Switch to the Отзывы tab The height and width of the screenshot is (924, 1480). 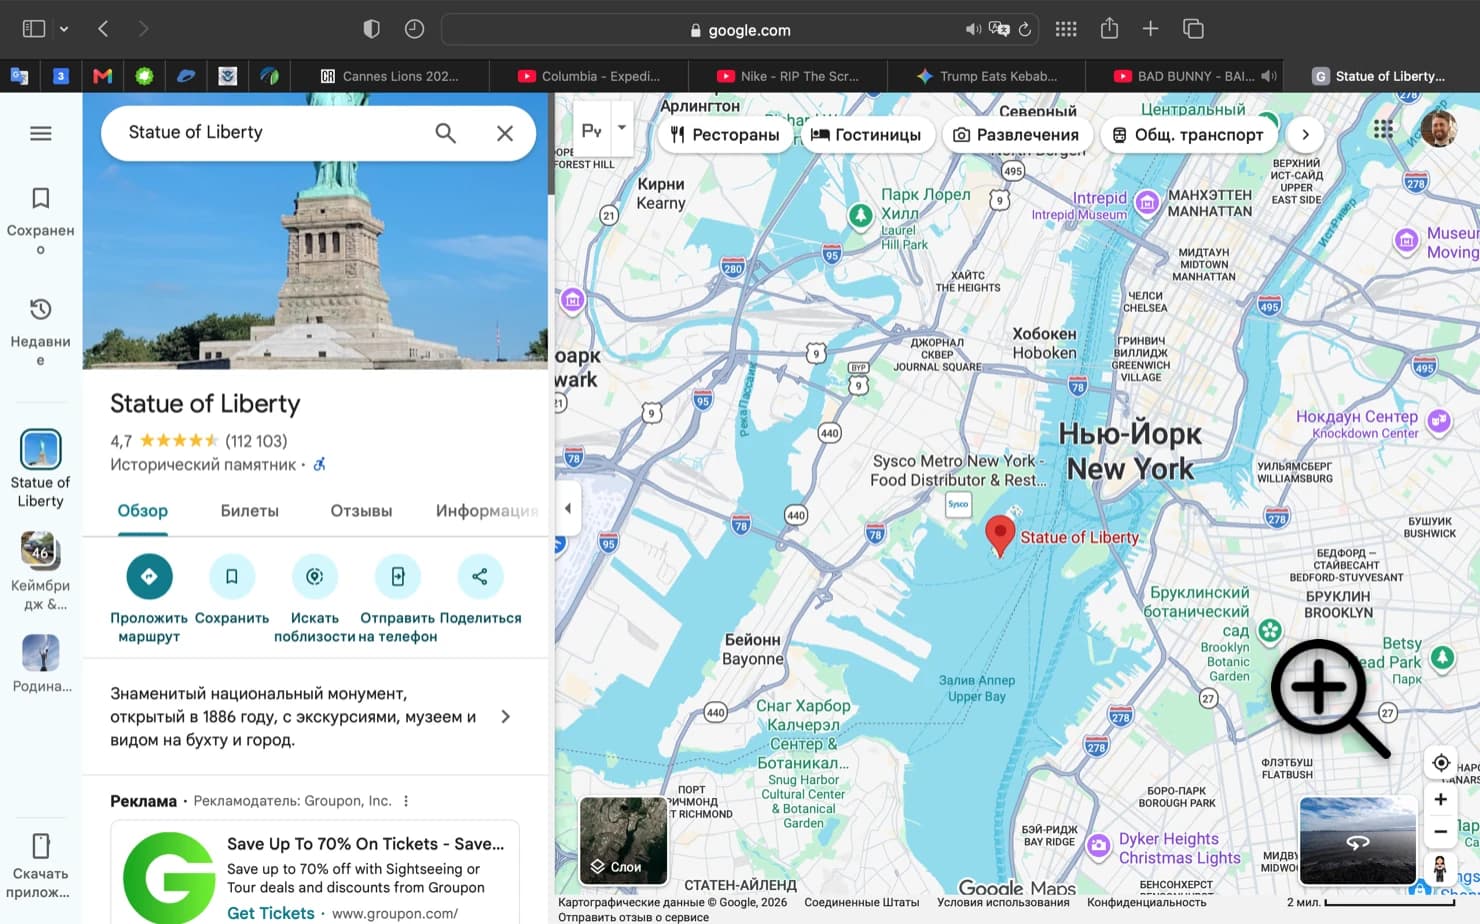[x=361, y=511]
